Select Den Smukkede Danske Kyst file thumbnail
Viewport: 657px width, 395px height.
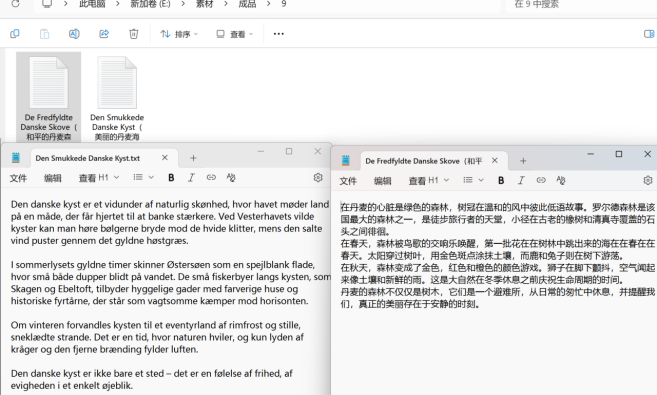[x=117, y=98]
